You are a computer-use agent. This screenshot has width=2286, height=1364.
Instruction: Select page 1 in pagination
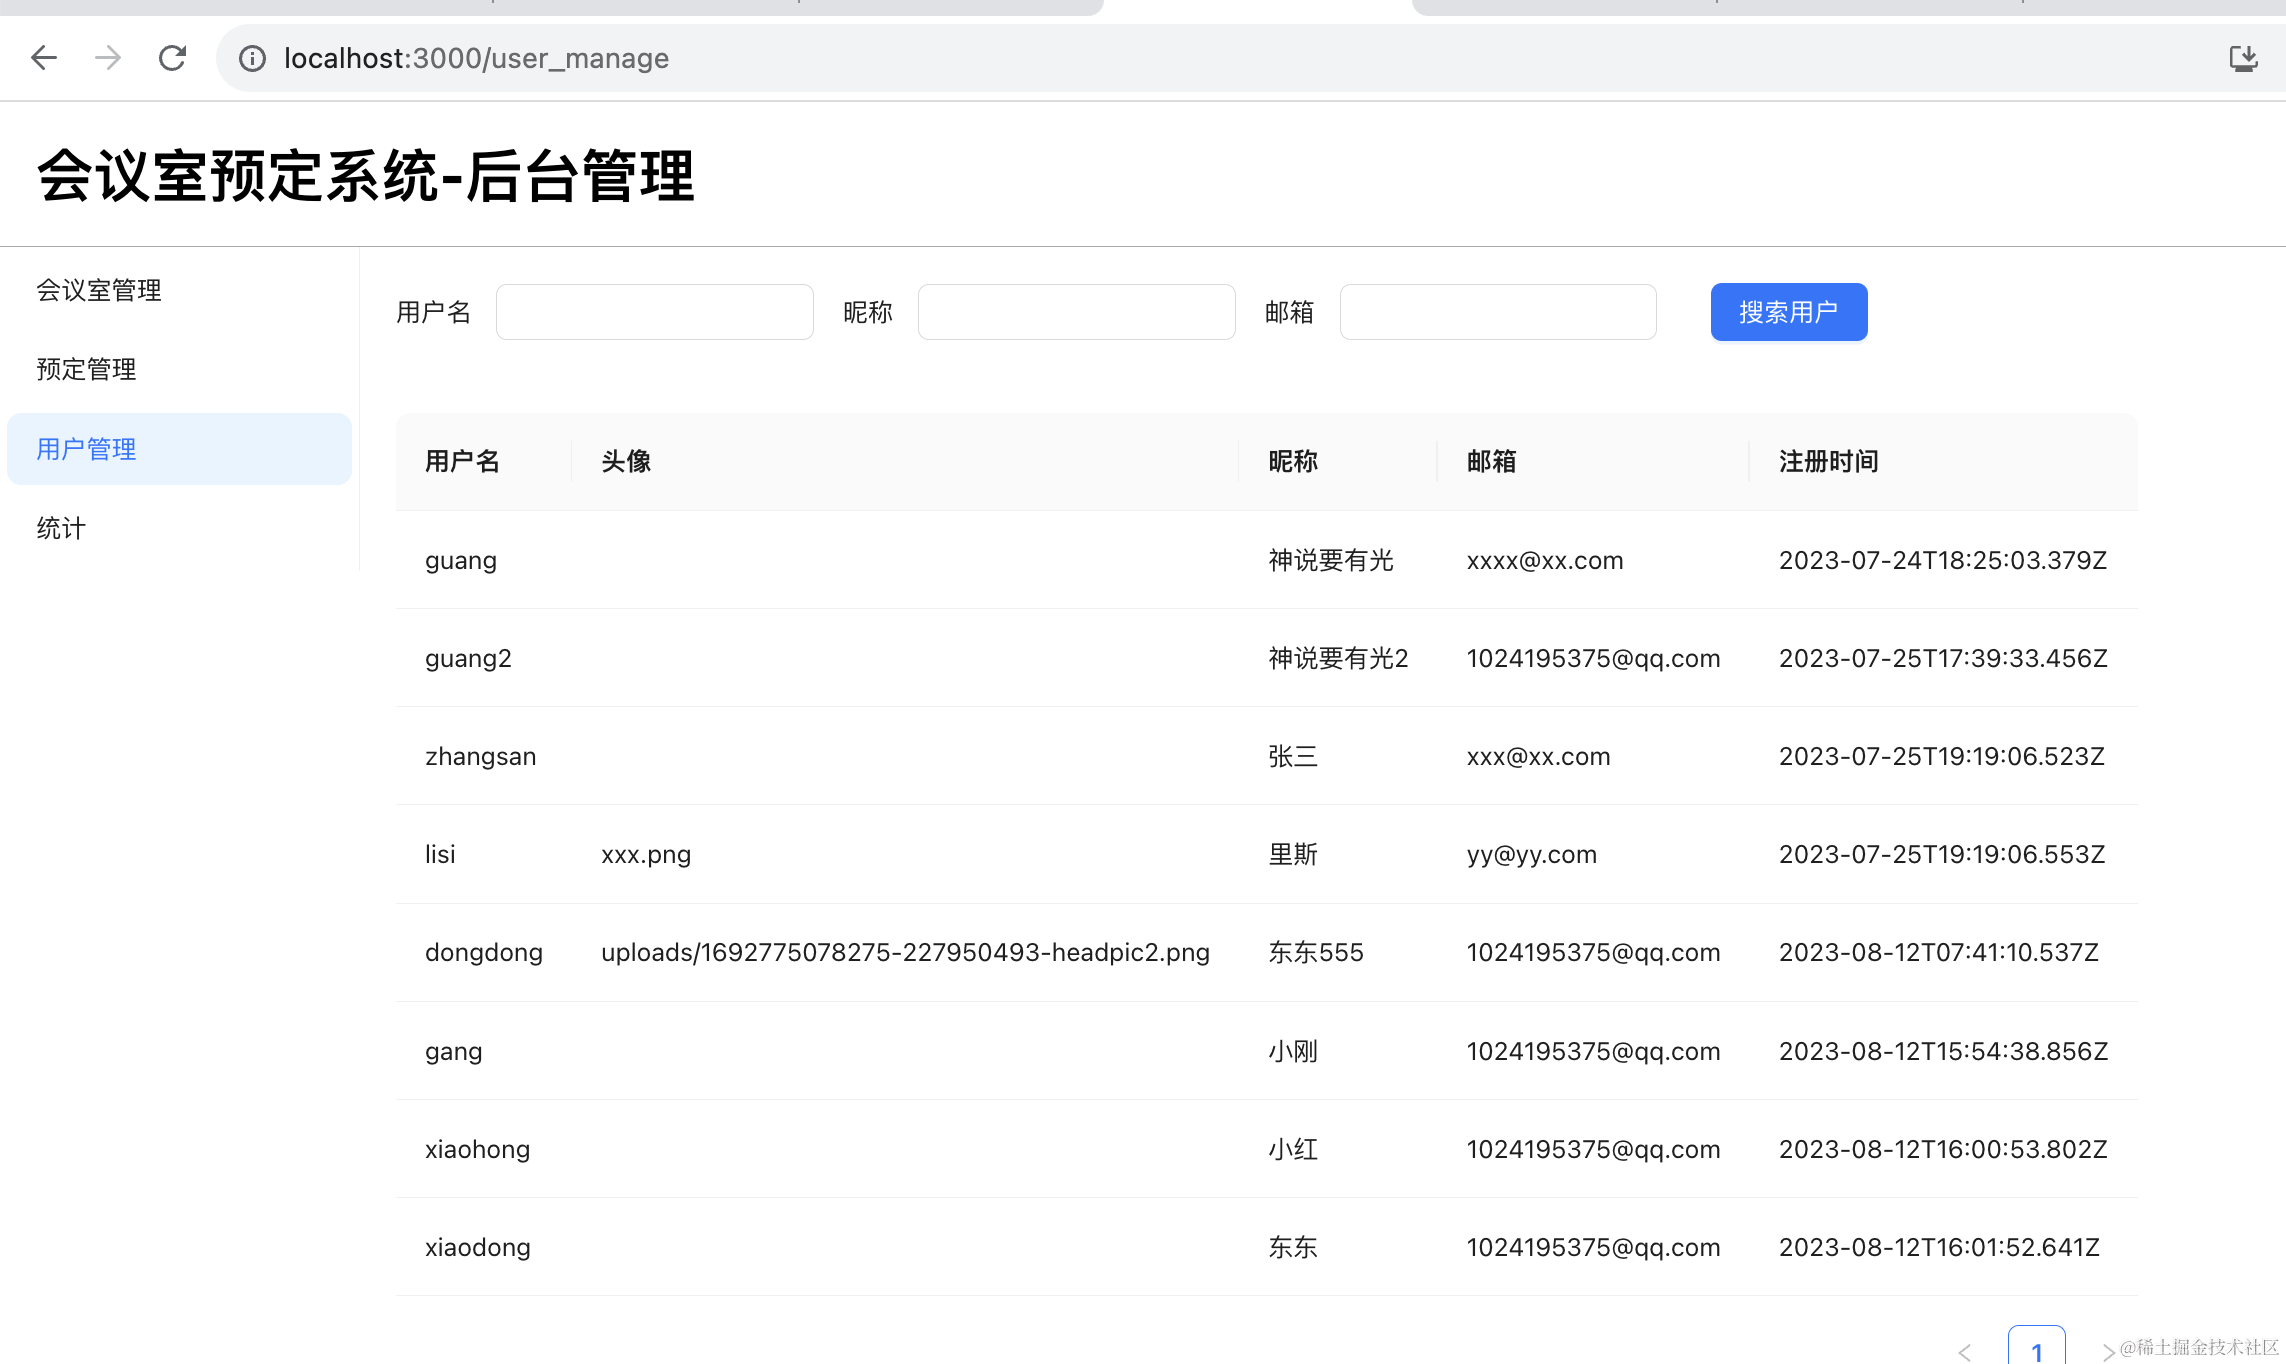click(x=2036, y=1348)
